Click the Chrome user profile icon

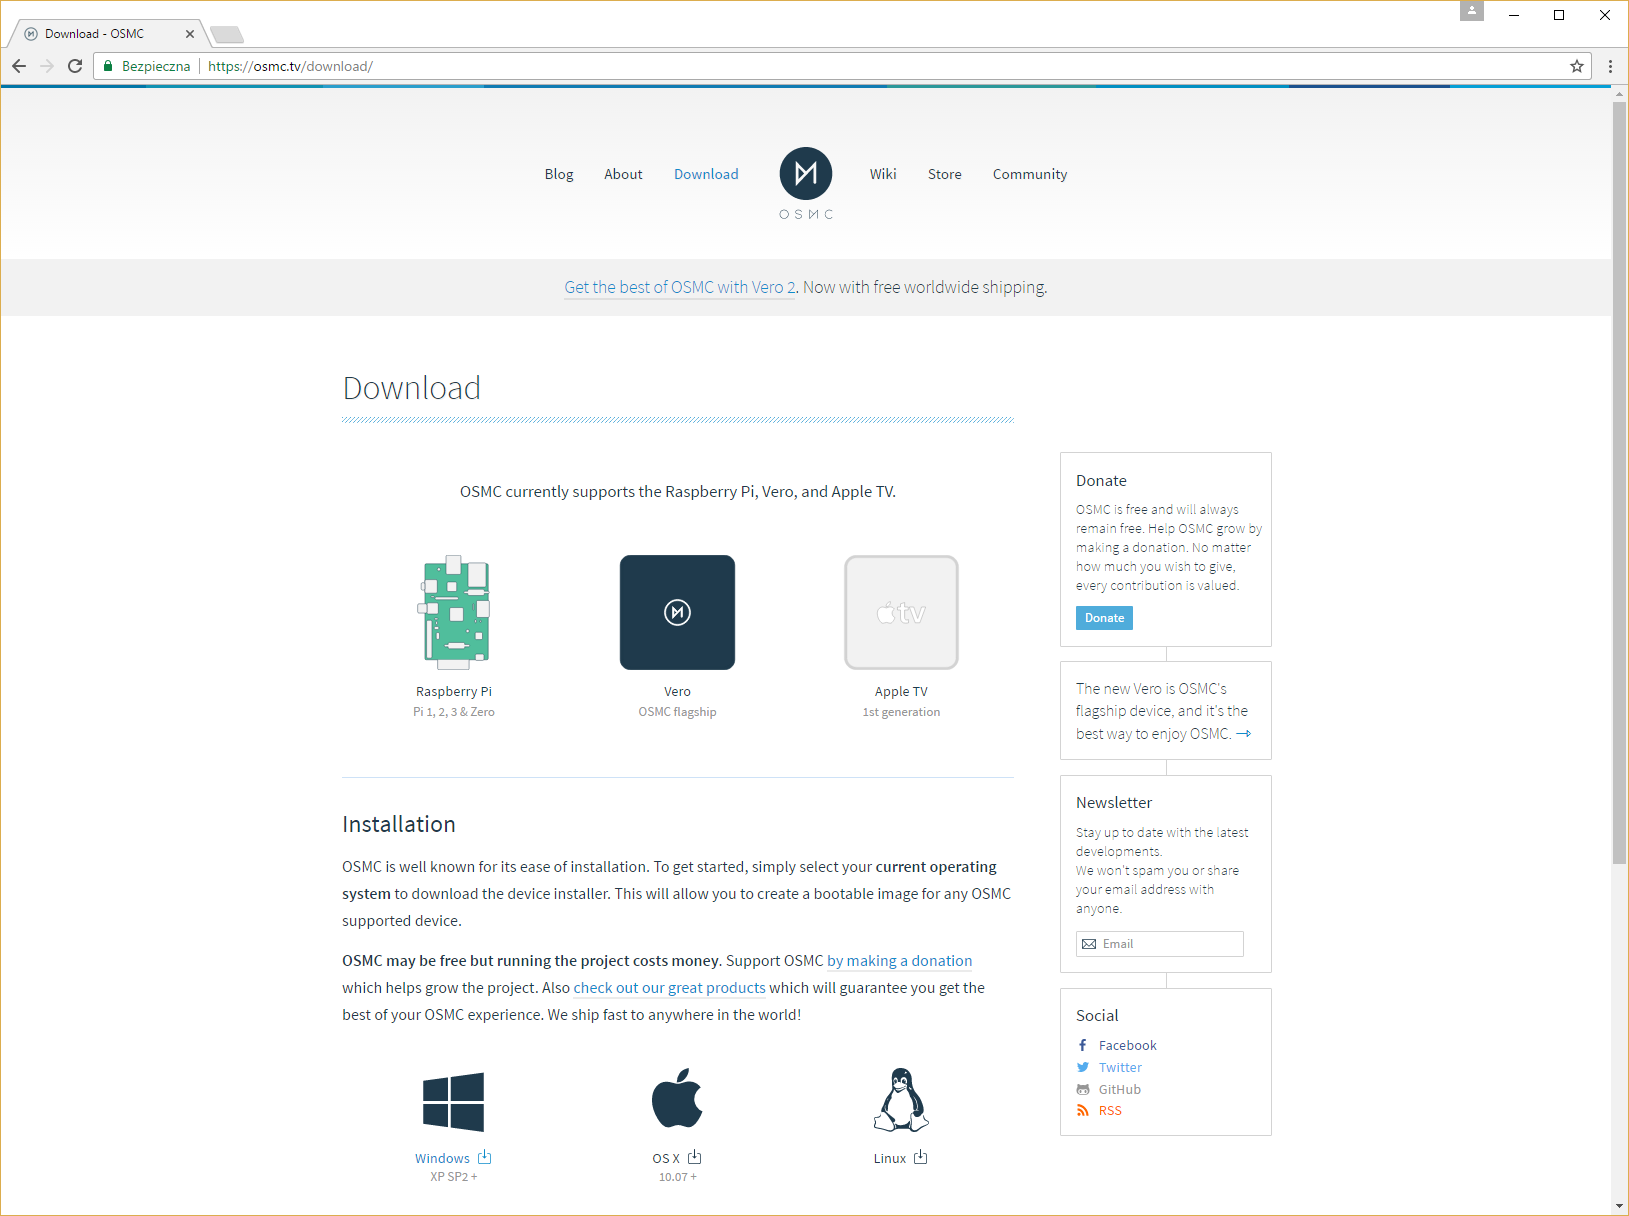click(1472, 11)
